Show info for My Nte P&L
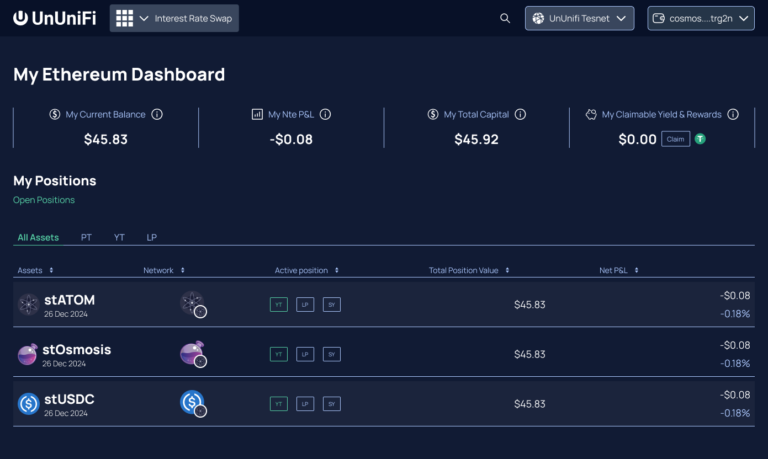The width and height of the screenshot is (768, 459). click(325, 114)
